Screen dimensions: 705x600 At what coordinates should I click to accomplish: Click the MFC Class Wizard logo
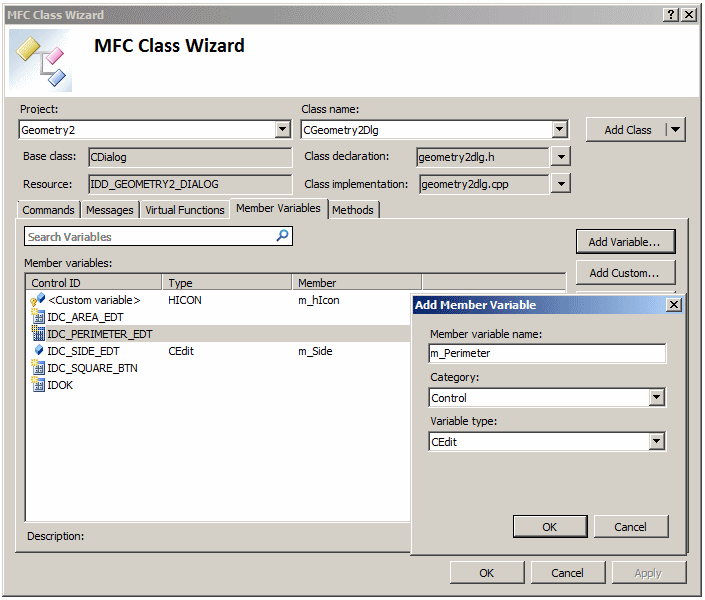point(40,61)
